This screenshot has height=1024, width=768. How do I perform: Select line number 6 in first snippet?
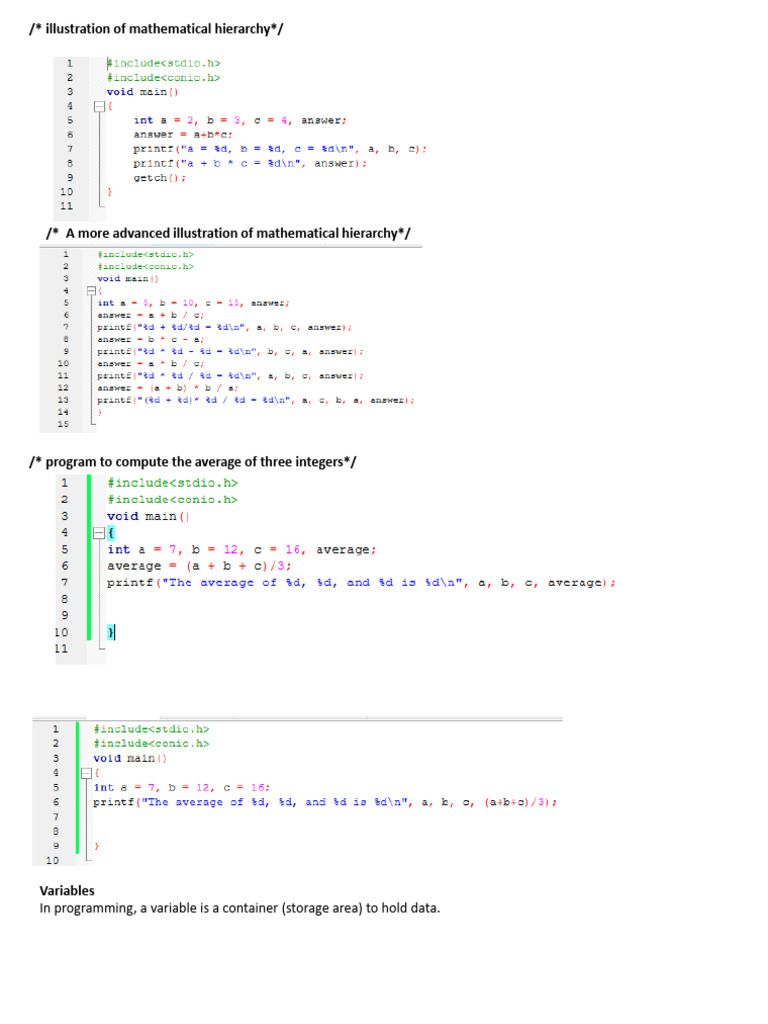click(70, 135)
